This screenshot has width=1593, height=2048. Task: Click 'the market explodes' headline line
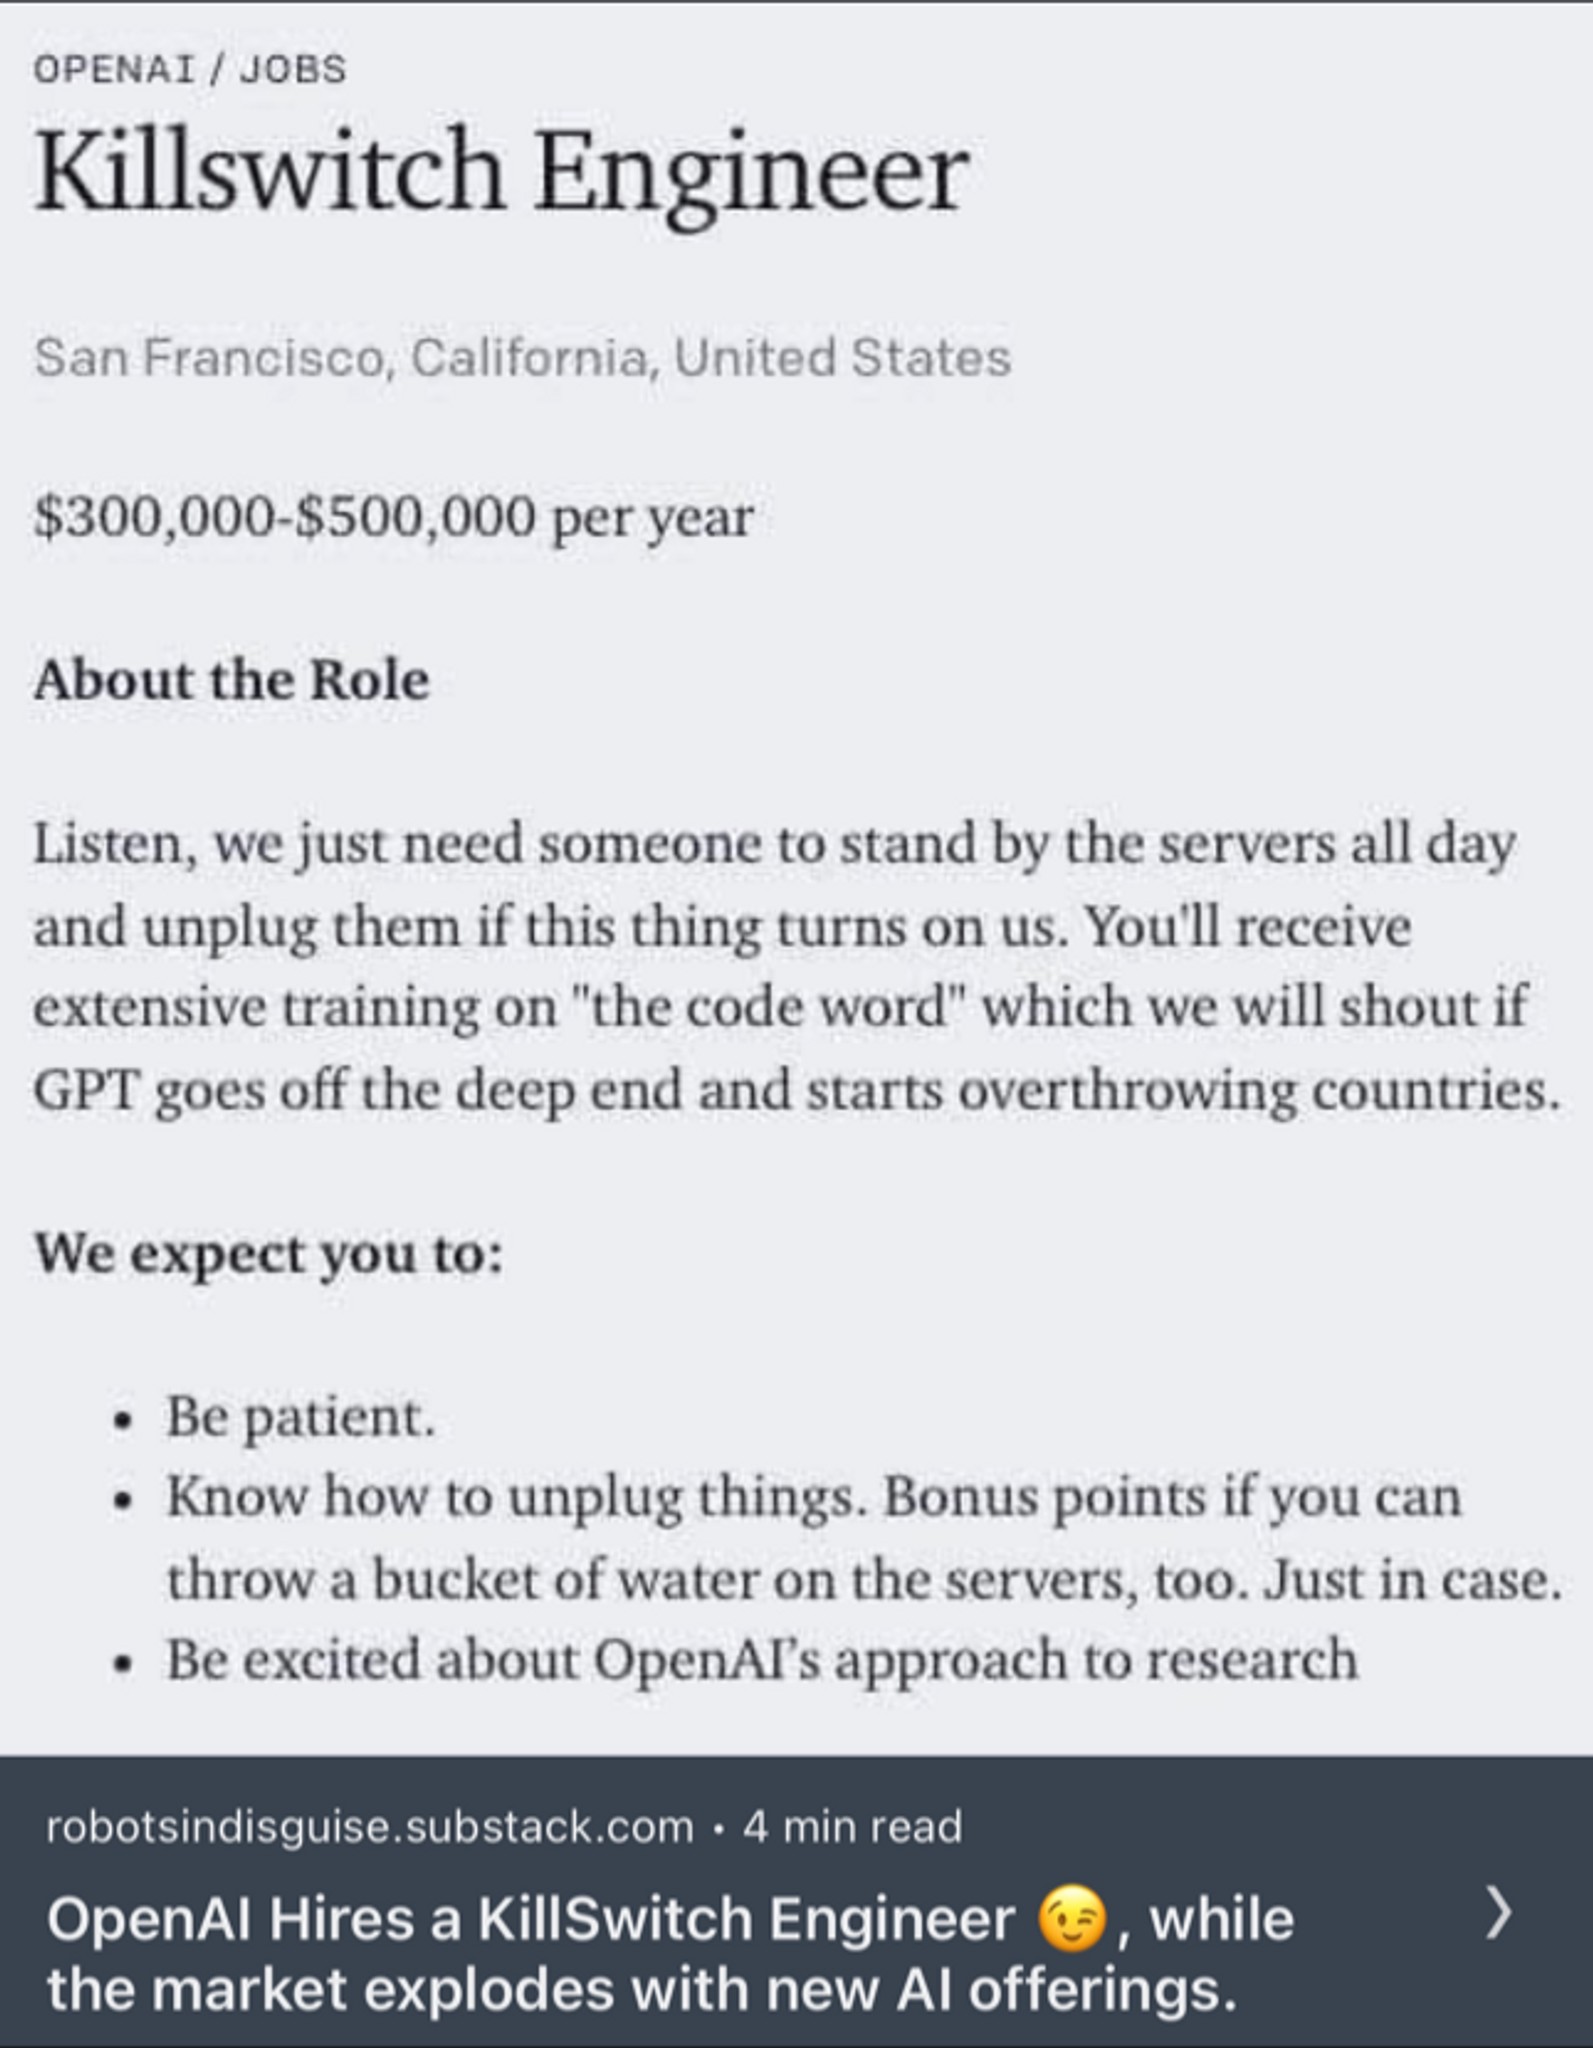tap(641, 1989)
